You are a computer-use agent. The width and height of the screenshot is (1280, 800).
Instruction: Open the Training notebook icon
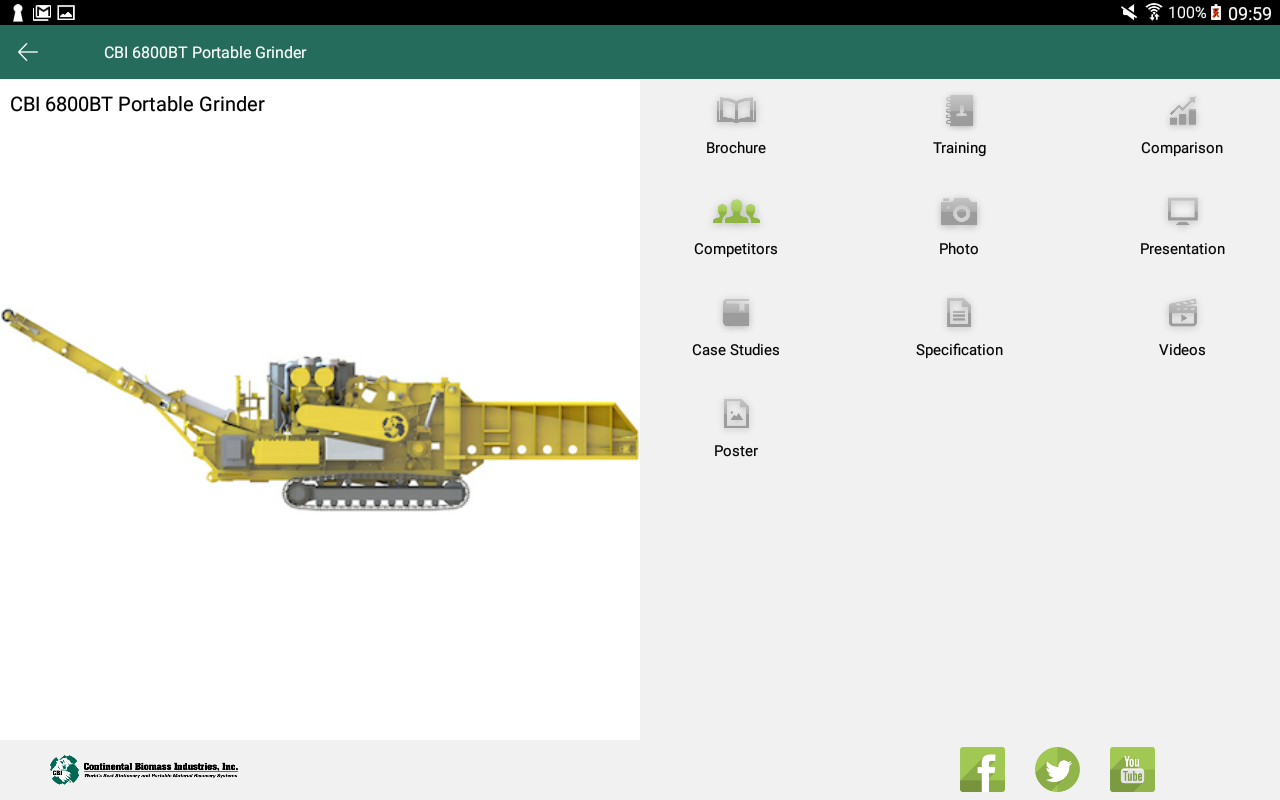(960, 110)
